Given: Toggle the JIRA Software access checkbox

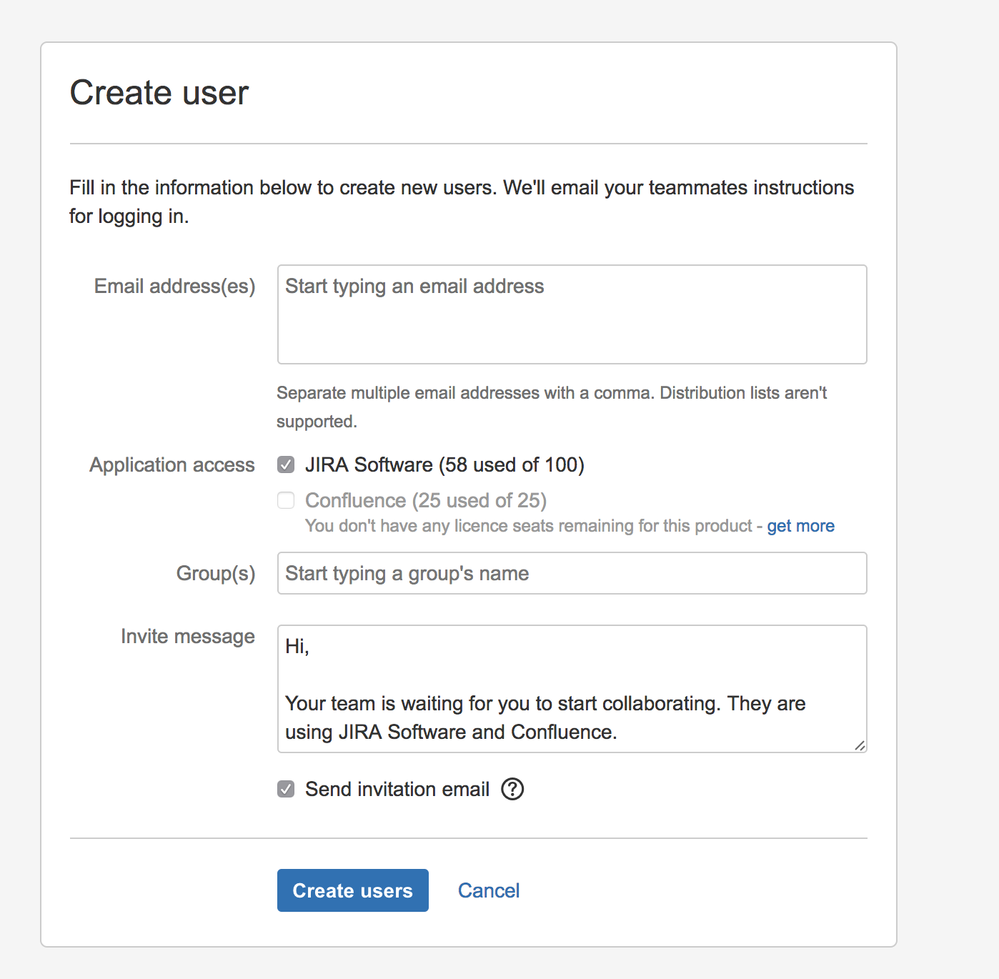Looking at the screenshot, I should tap(285, 465).
